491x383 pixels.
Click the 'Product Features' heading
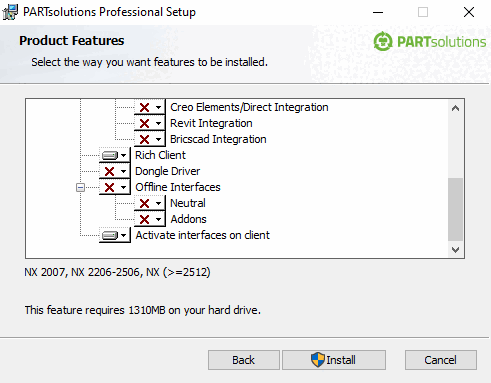72,41
